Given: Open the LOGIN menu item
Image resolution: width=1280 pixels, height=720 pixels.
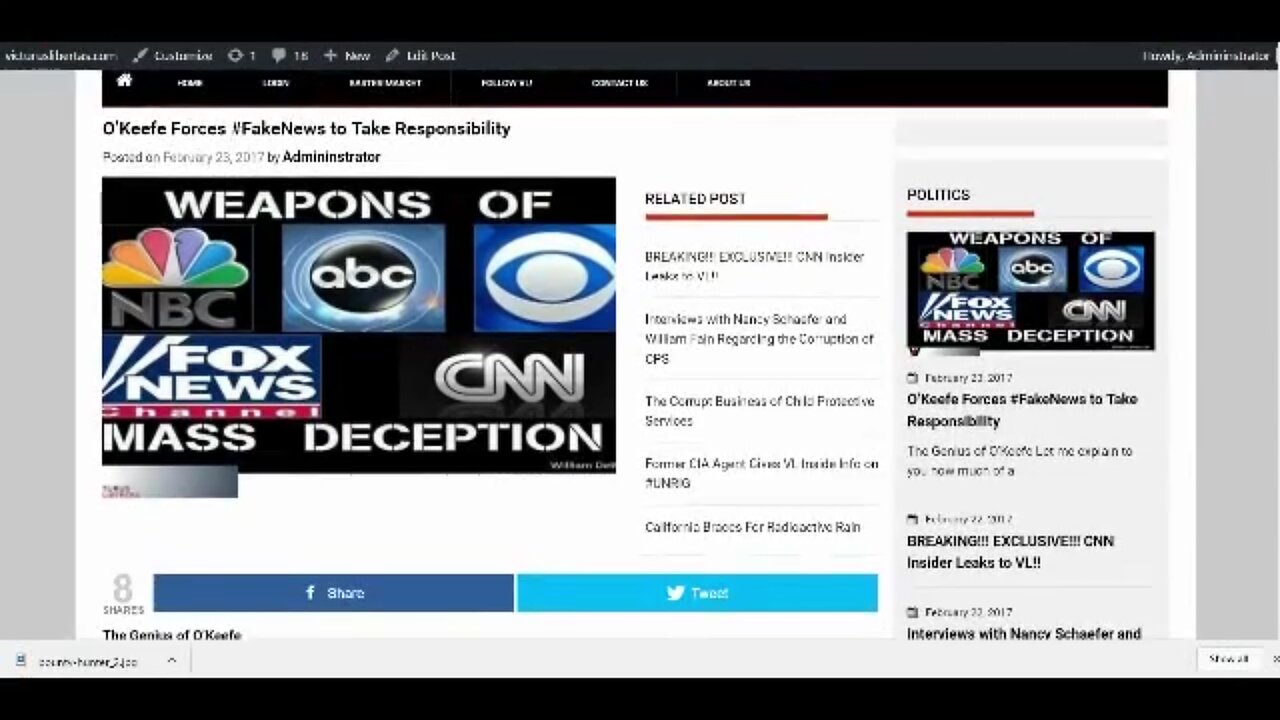Looking at the screenshot, I should click(x=276, y=83).
